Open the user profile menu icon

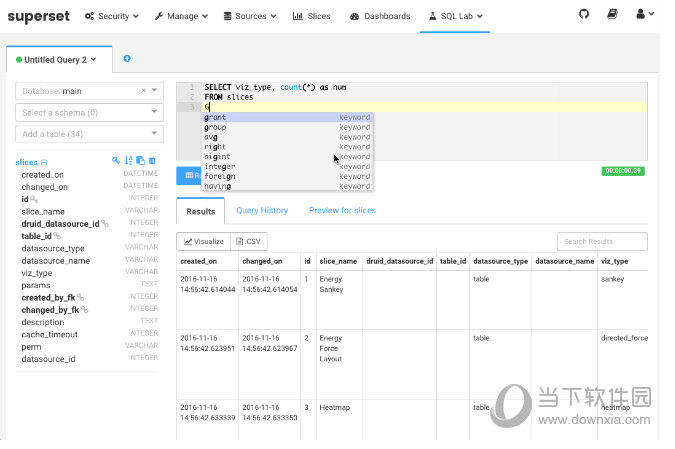pos(645,14)
